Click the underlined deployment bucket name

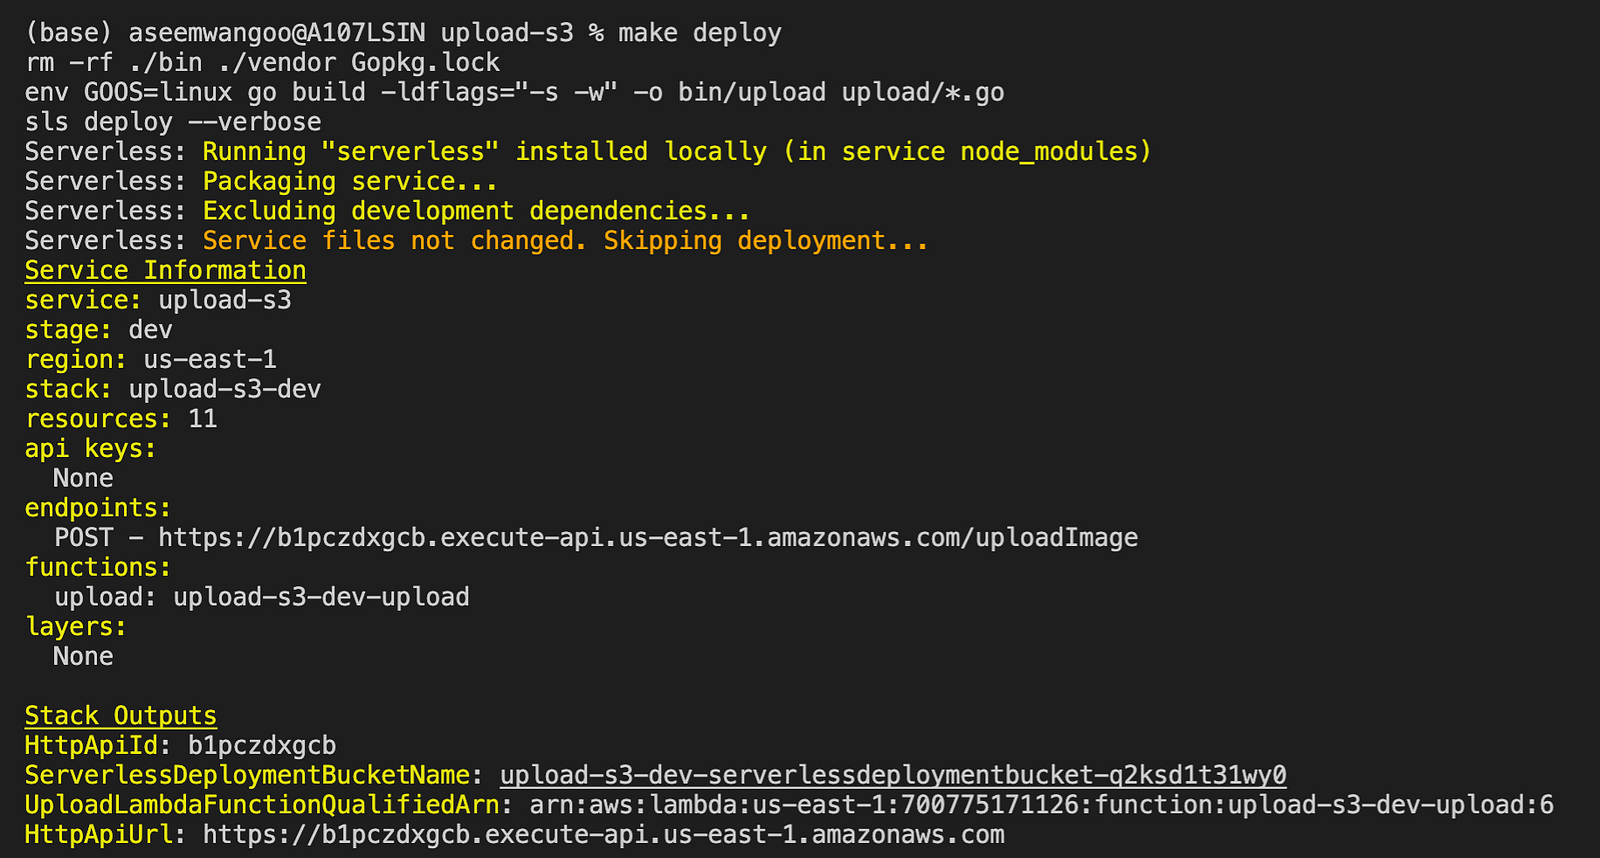[893, 775]
